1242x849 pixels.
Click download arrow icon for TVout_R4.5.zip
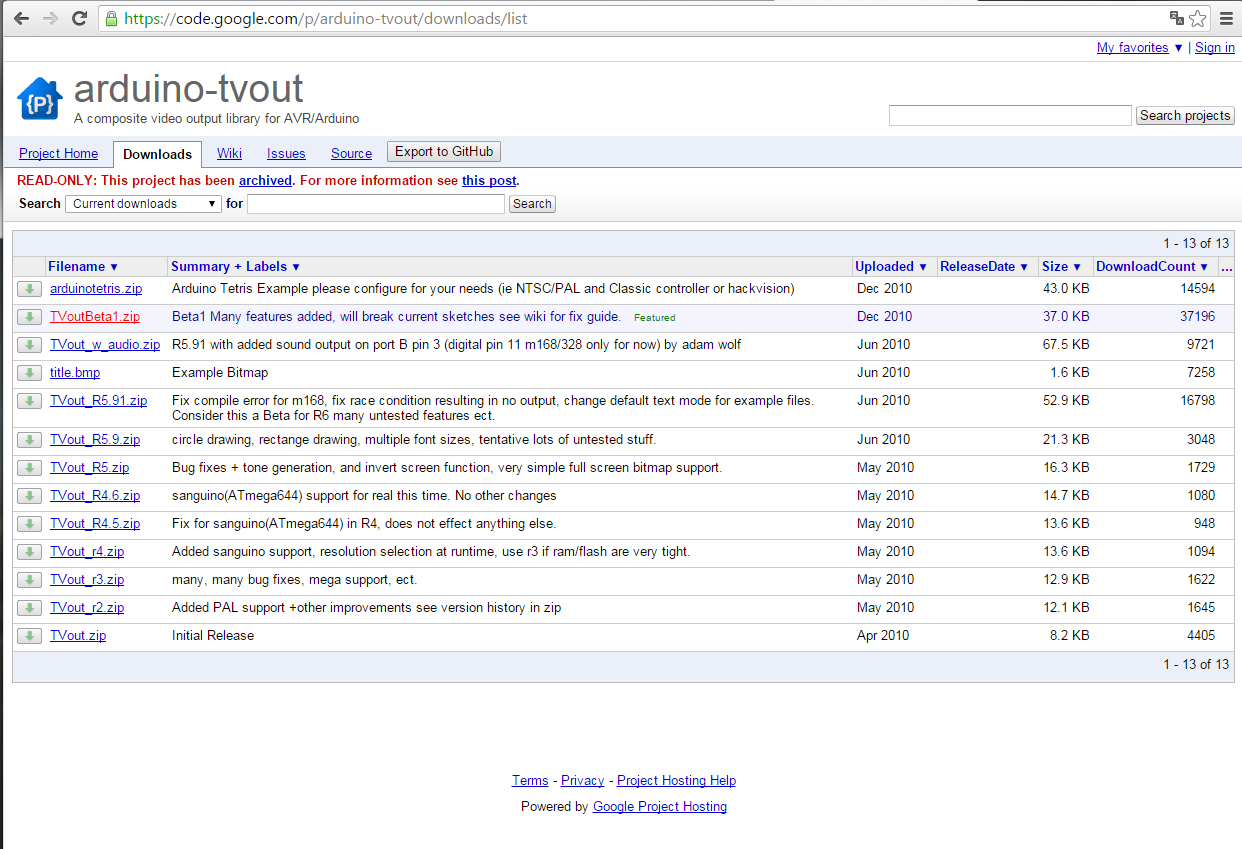[29, 524]
